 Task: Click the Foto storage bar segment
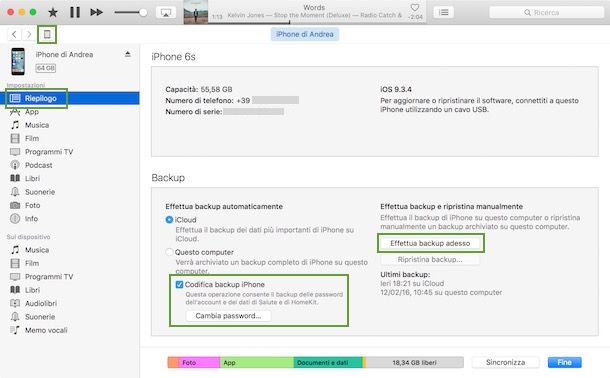pyautogui.click(x=200, y=362)
